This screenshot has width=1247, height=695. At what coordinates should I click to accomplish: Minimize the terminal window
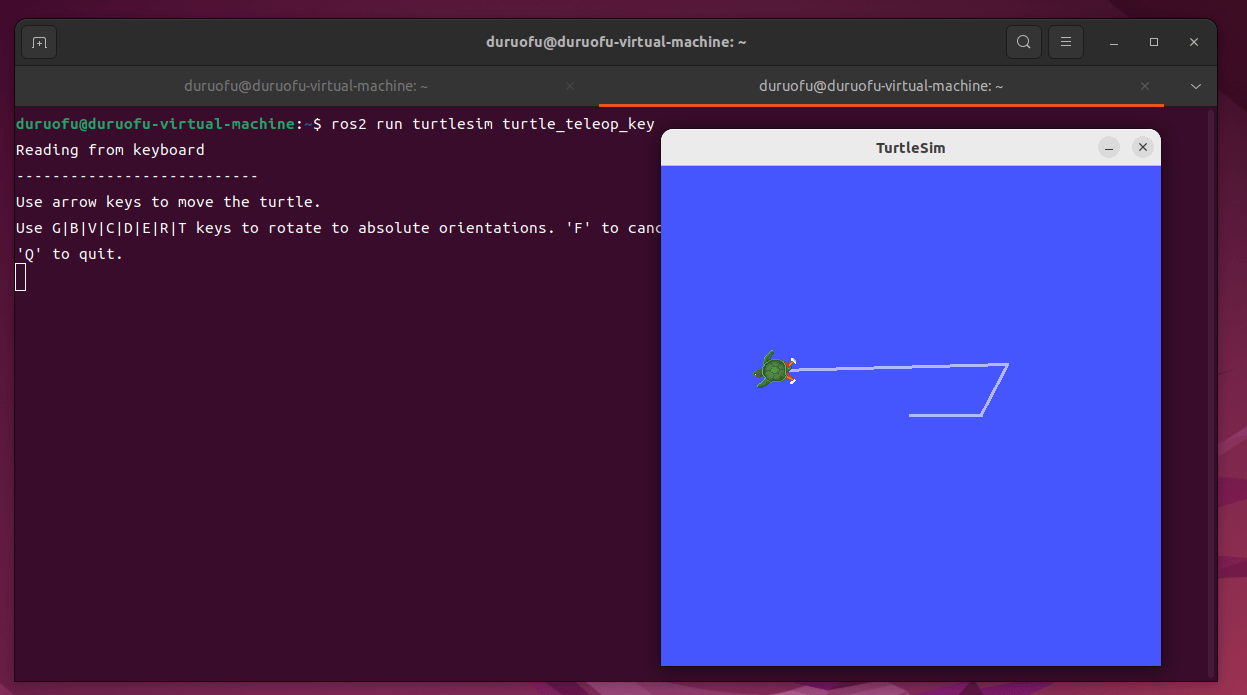1115,42
